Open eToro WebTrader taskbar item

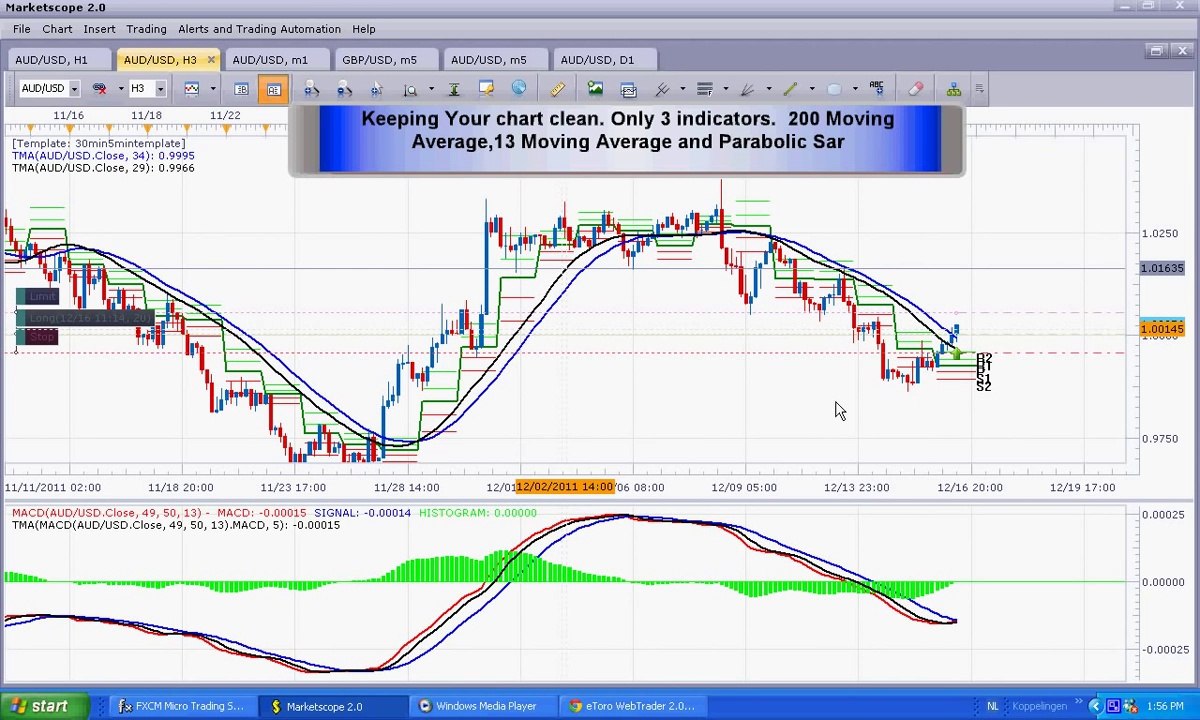tap(631, 706)
